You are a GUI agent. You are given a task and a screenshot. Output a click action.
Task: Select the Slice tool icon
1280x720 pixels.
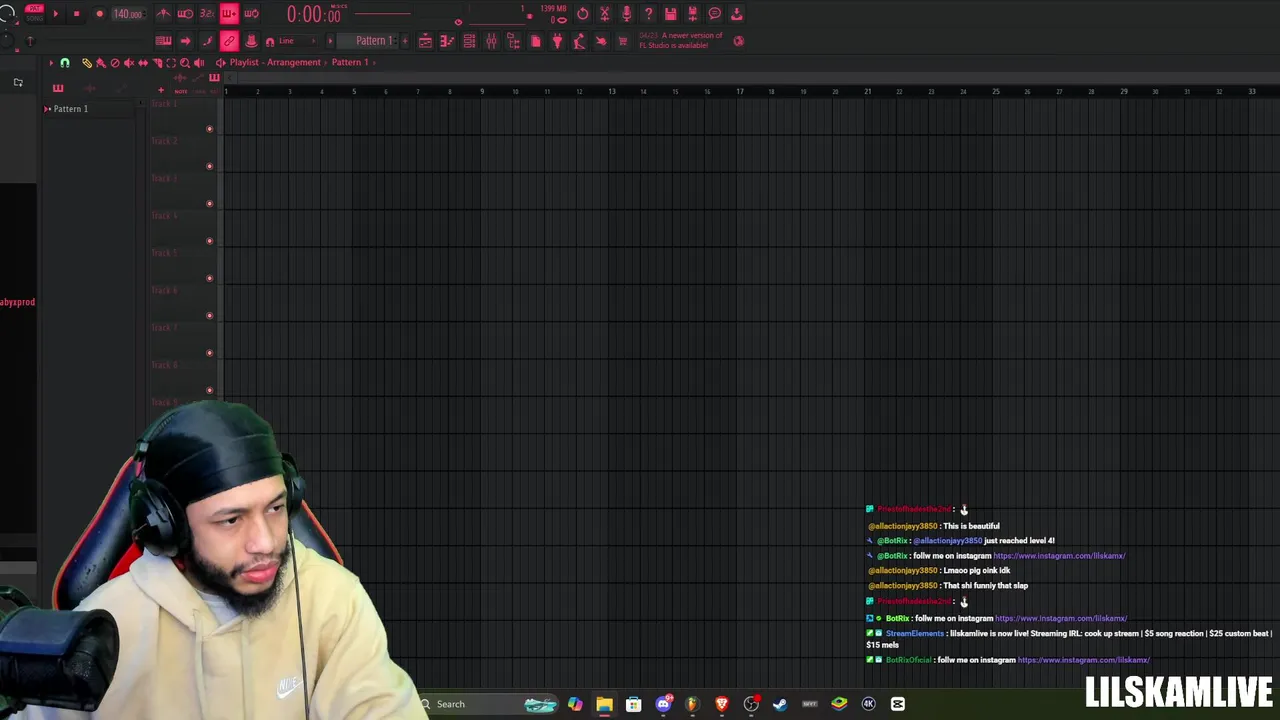[157, 63]
